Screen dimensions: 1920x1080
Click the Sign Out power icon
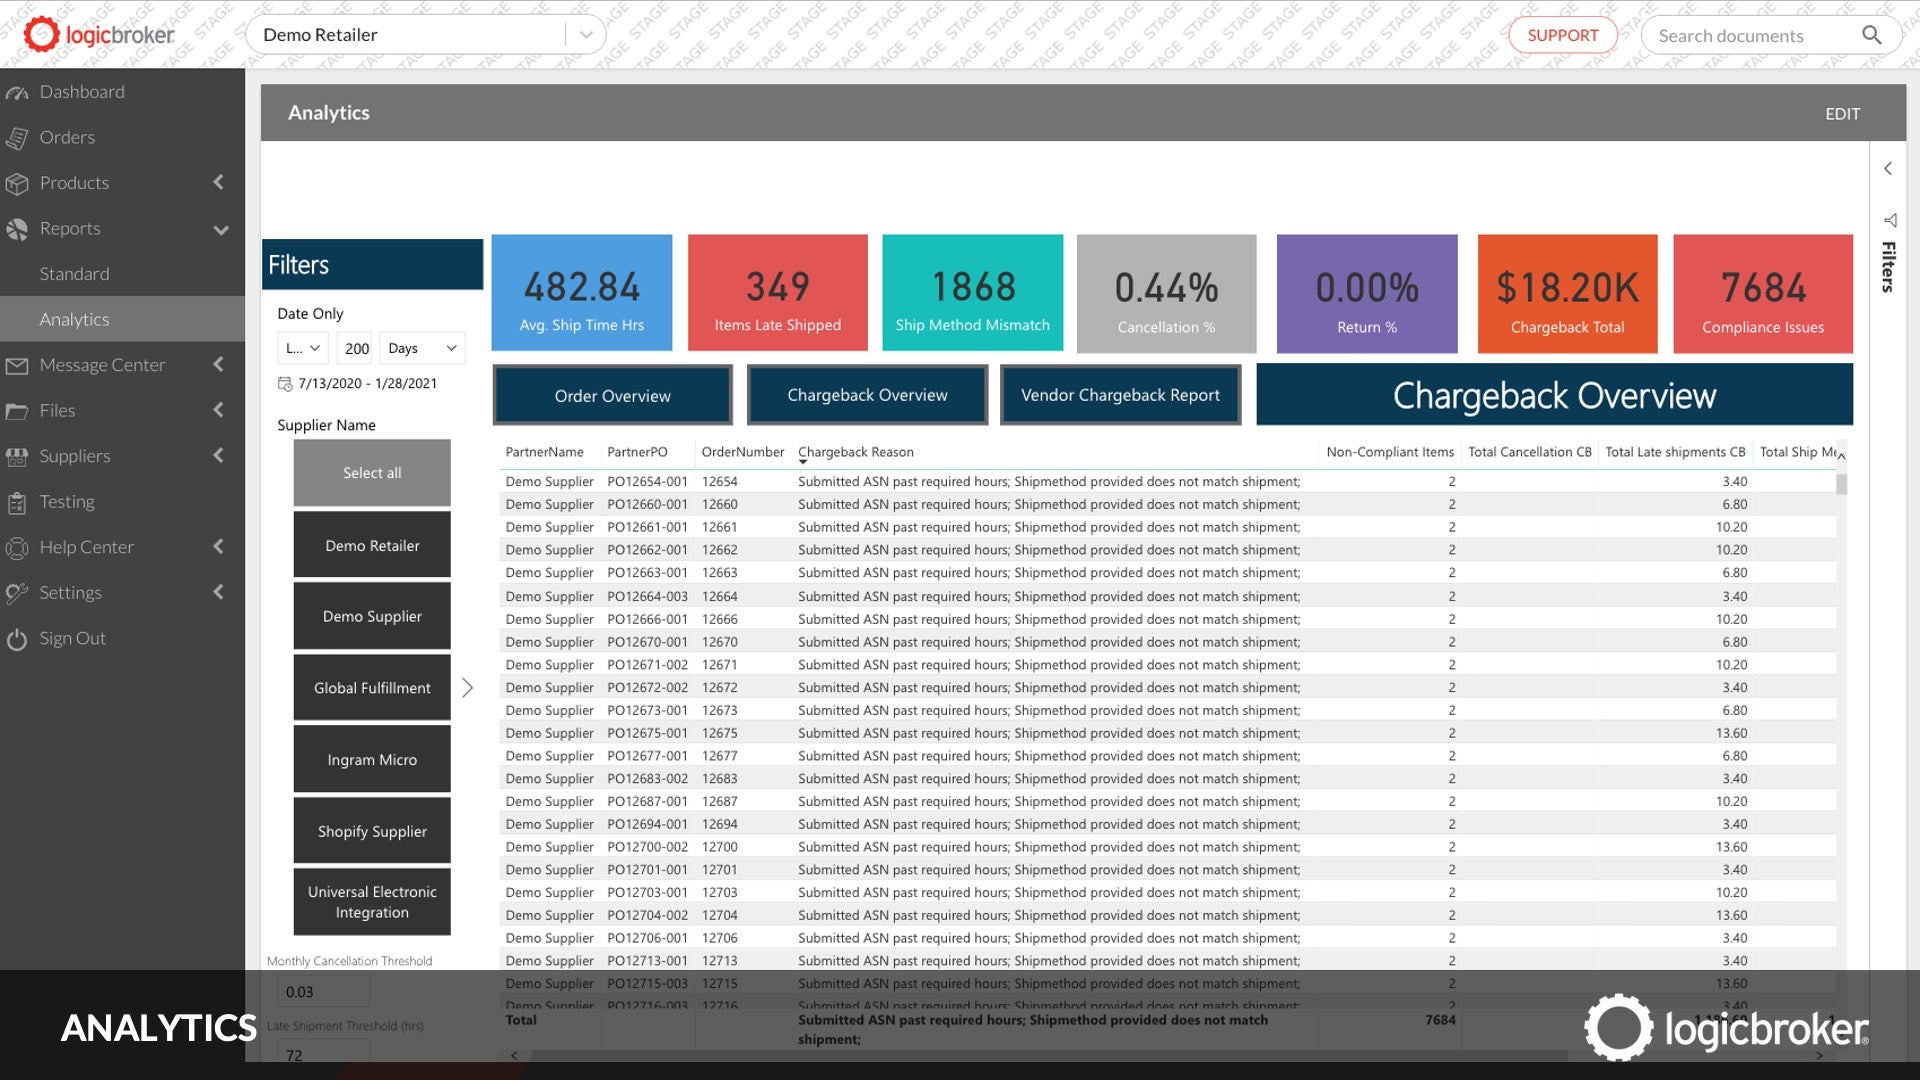tap(17, 639)
